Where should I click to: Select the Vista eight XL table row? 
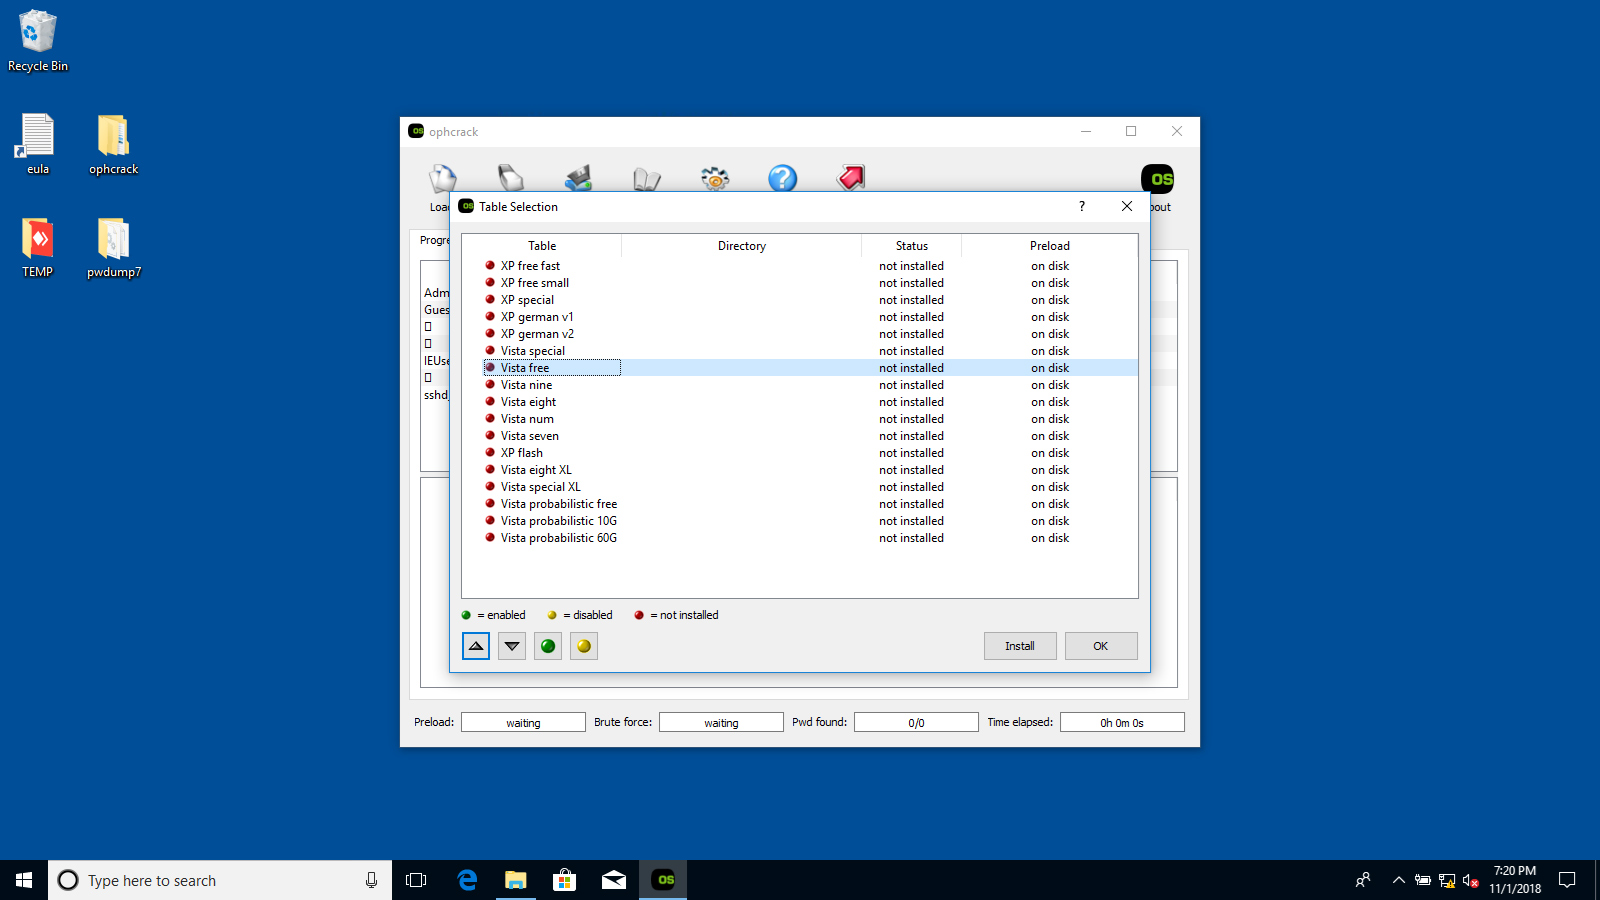coord(800,470)
